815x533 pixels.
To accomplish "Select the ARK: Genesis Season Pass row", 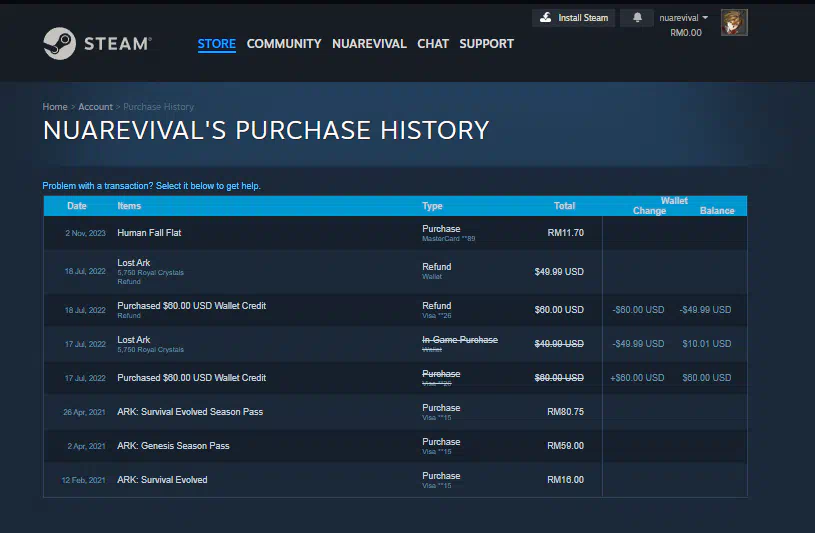I will coord(395,446).
